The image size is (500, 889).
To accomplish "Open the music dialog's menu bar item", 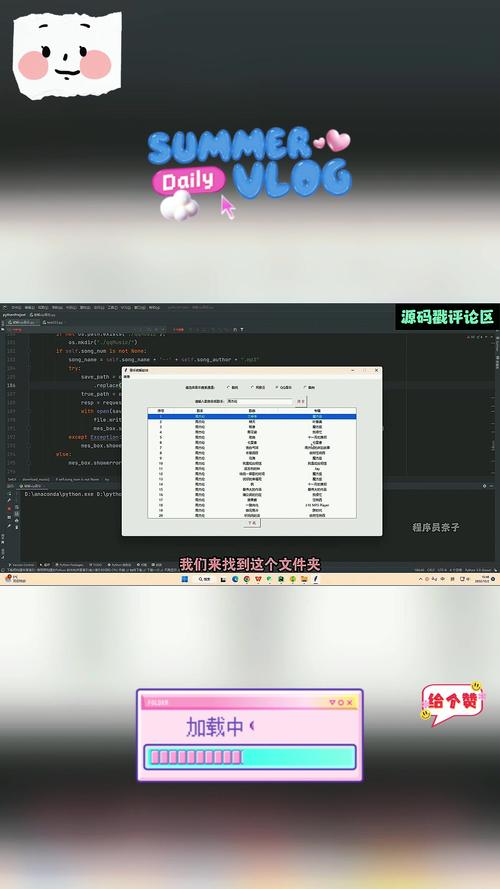I will point(126,376).
